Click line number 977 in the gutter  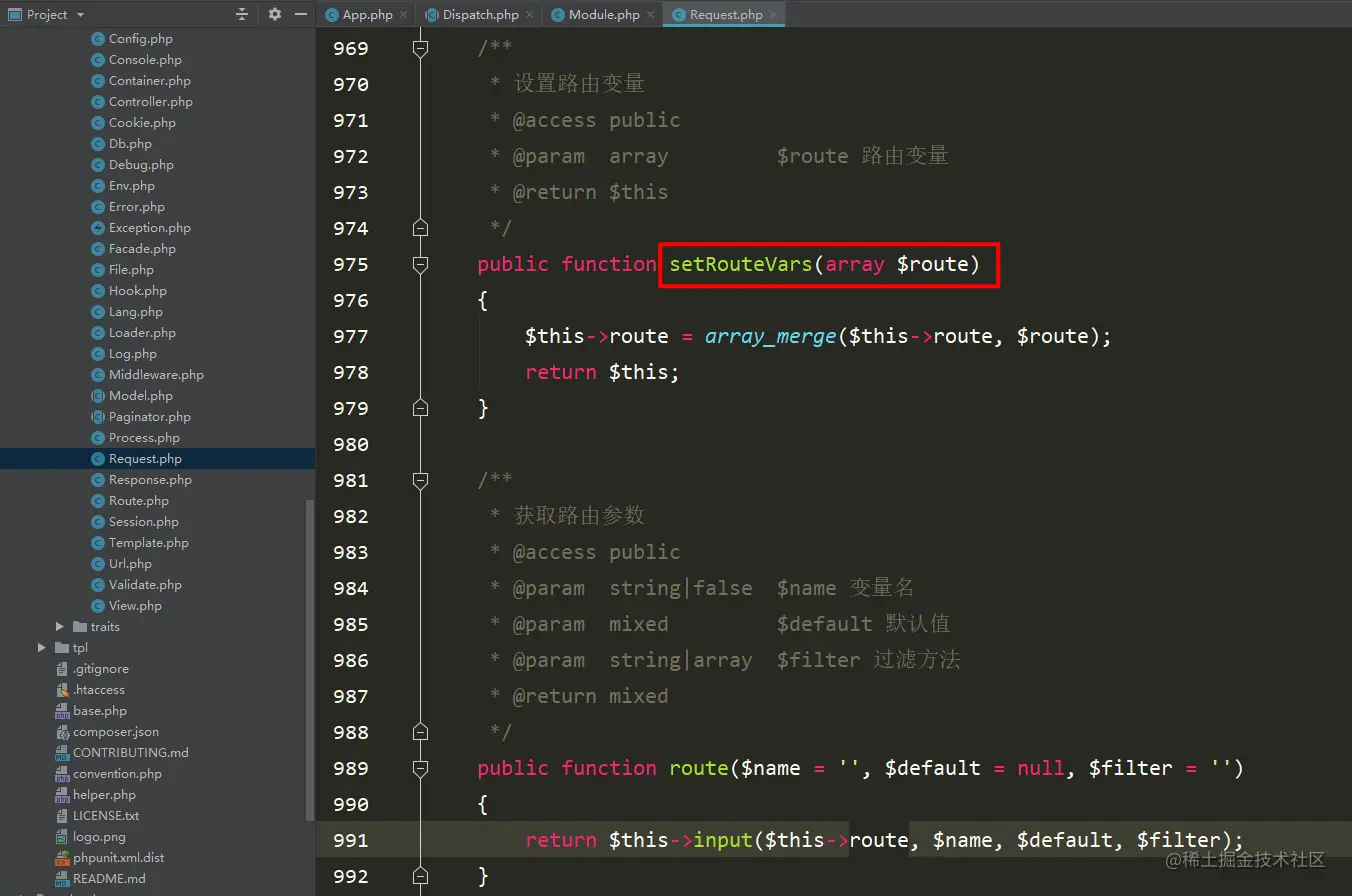[x=350, y=337]
